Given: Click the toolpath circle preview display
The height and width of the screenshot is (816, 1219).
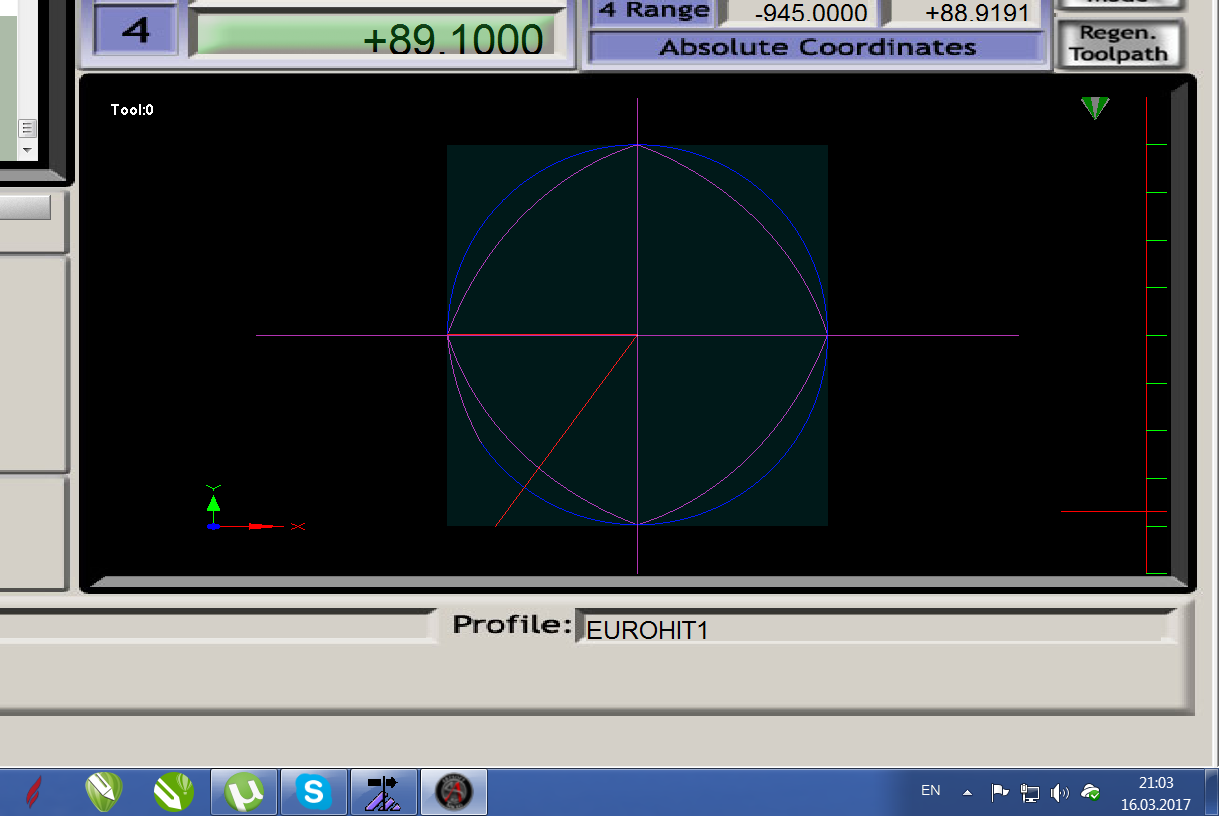Looking at the screenshot, I should click(637, 335).
